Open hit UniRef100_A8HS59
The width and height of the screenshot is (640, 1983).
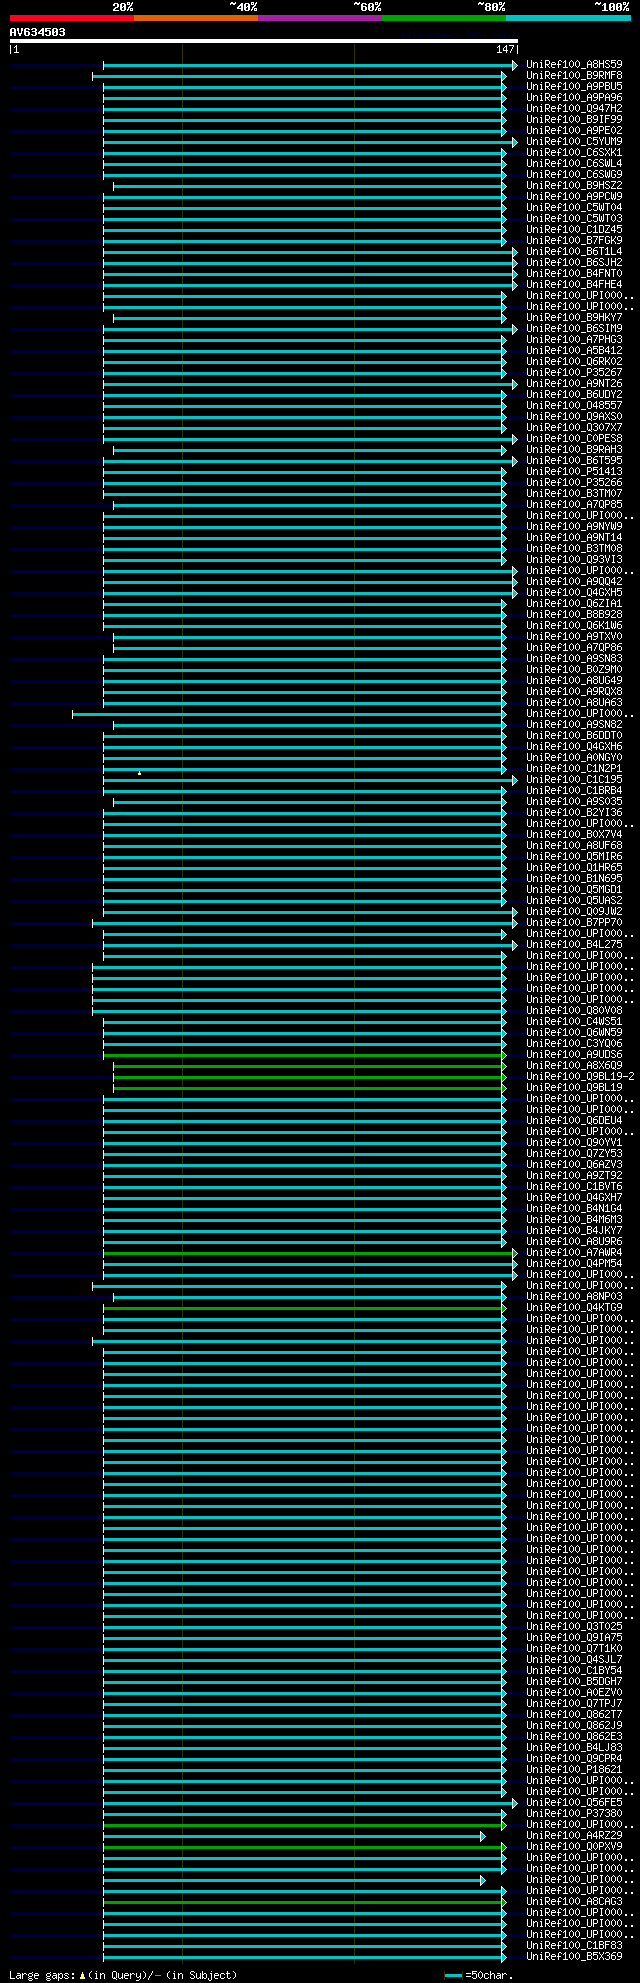point(574,65)
